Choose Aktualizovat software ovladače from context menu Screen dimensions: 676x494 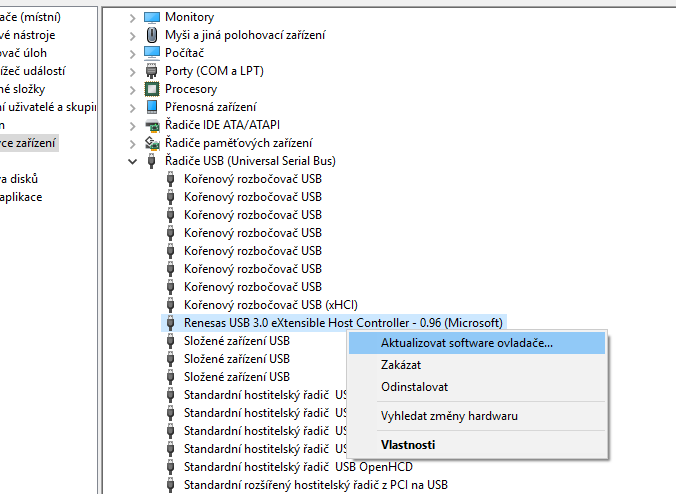coord(466,342)
